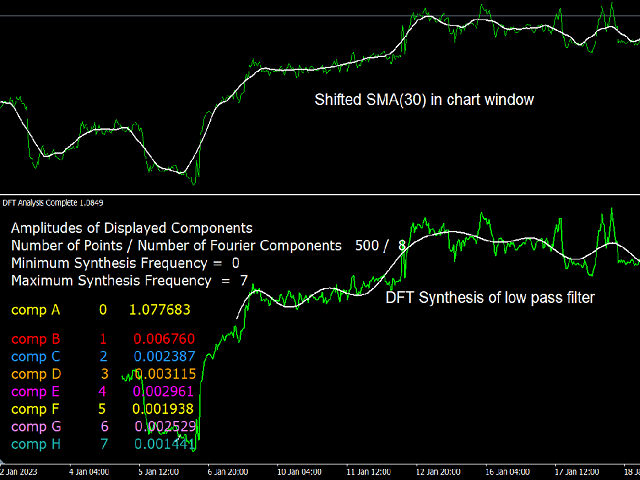Click the comp G amplitude 0.002529

tap(165, 427)
